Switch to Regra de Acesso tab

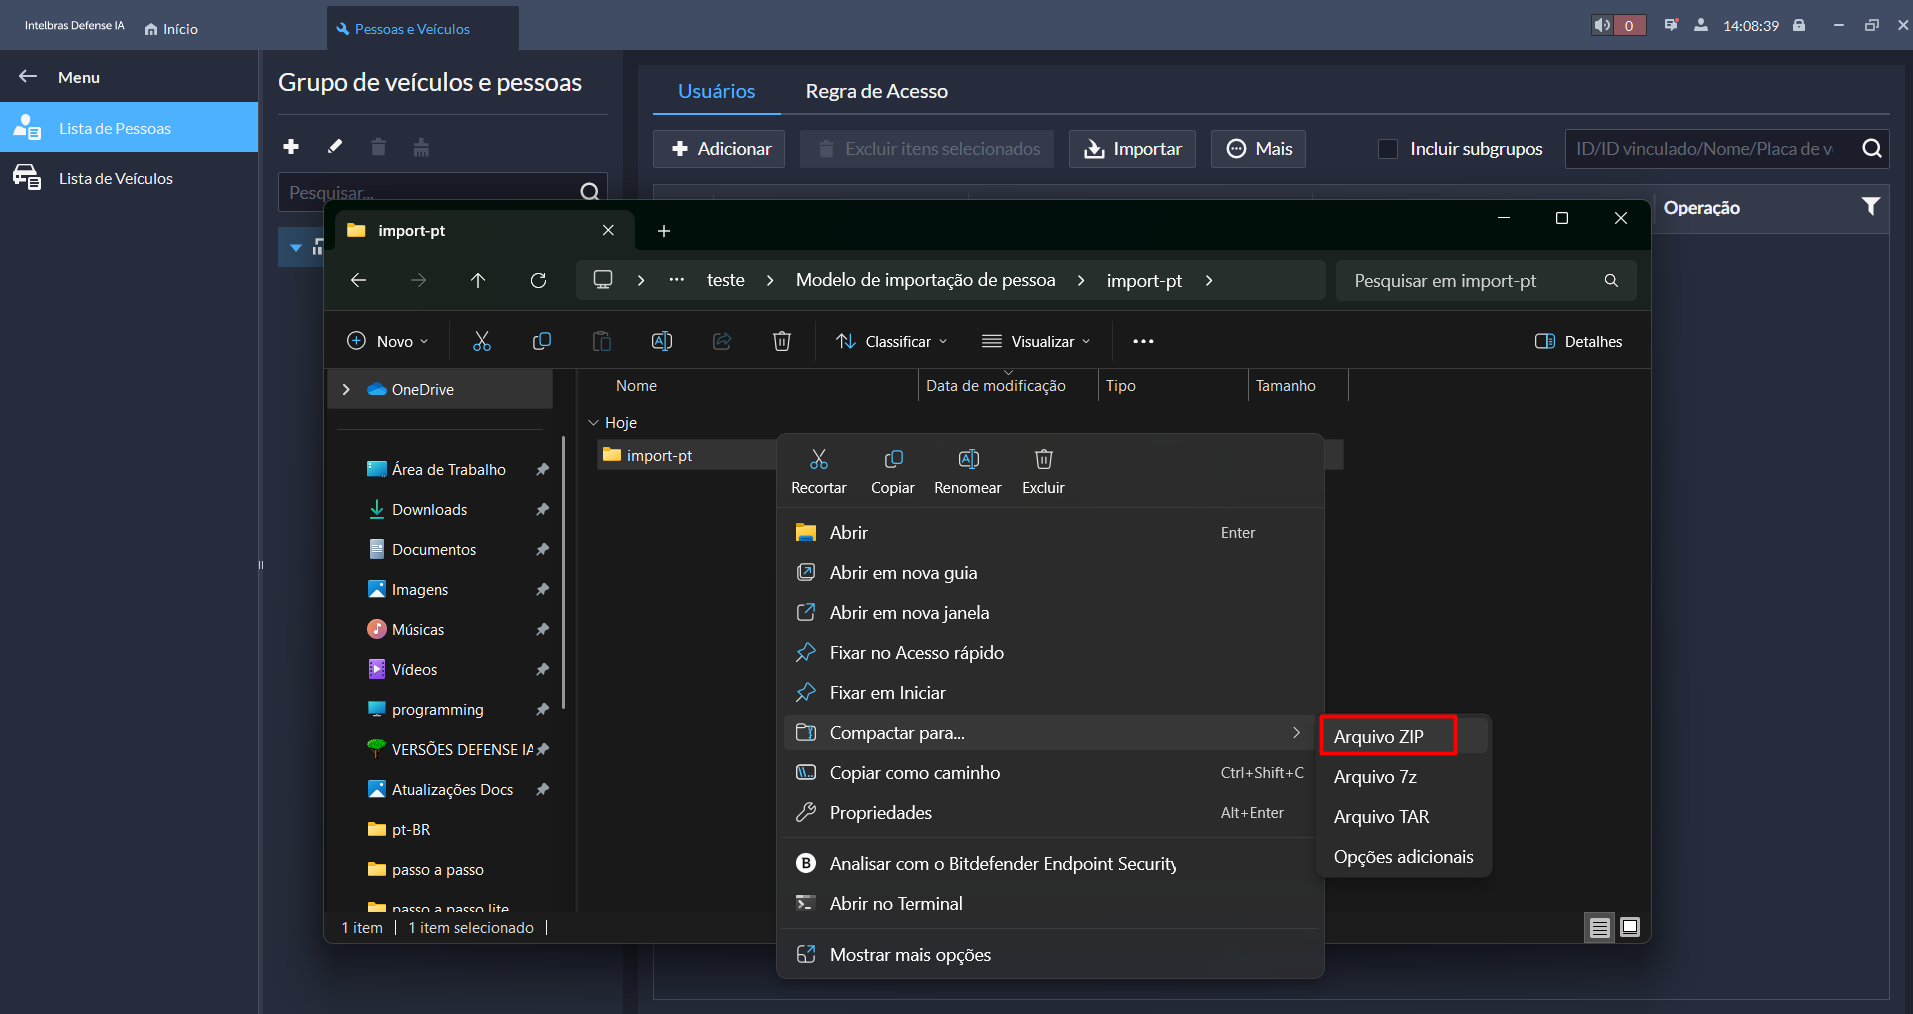[x=876, y=92]
